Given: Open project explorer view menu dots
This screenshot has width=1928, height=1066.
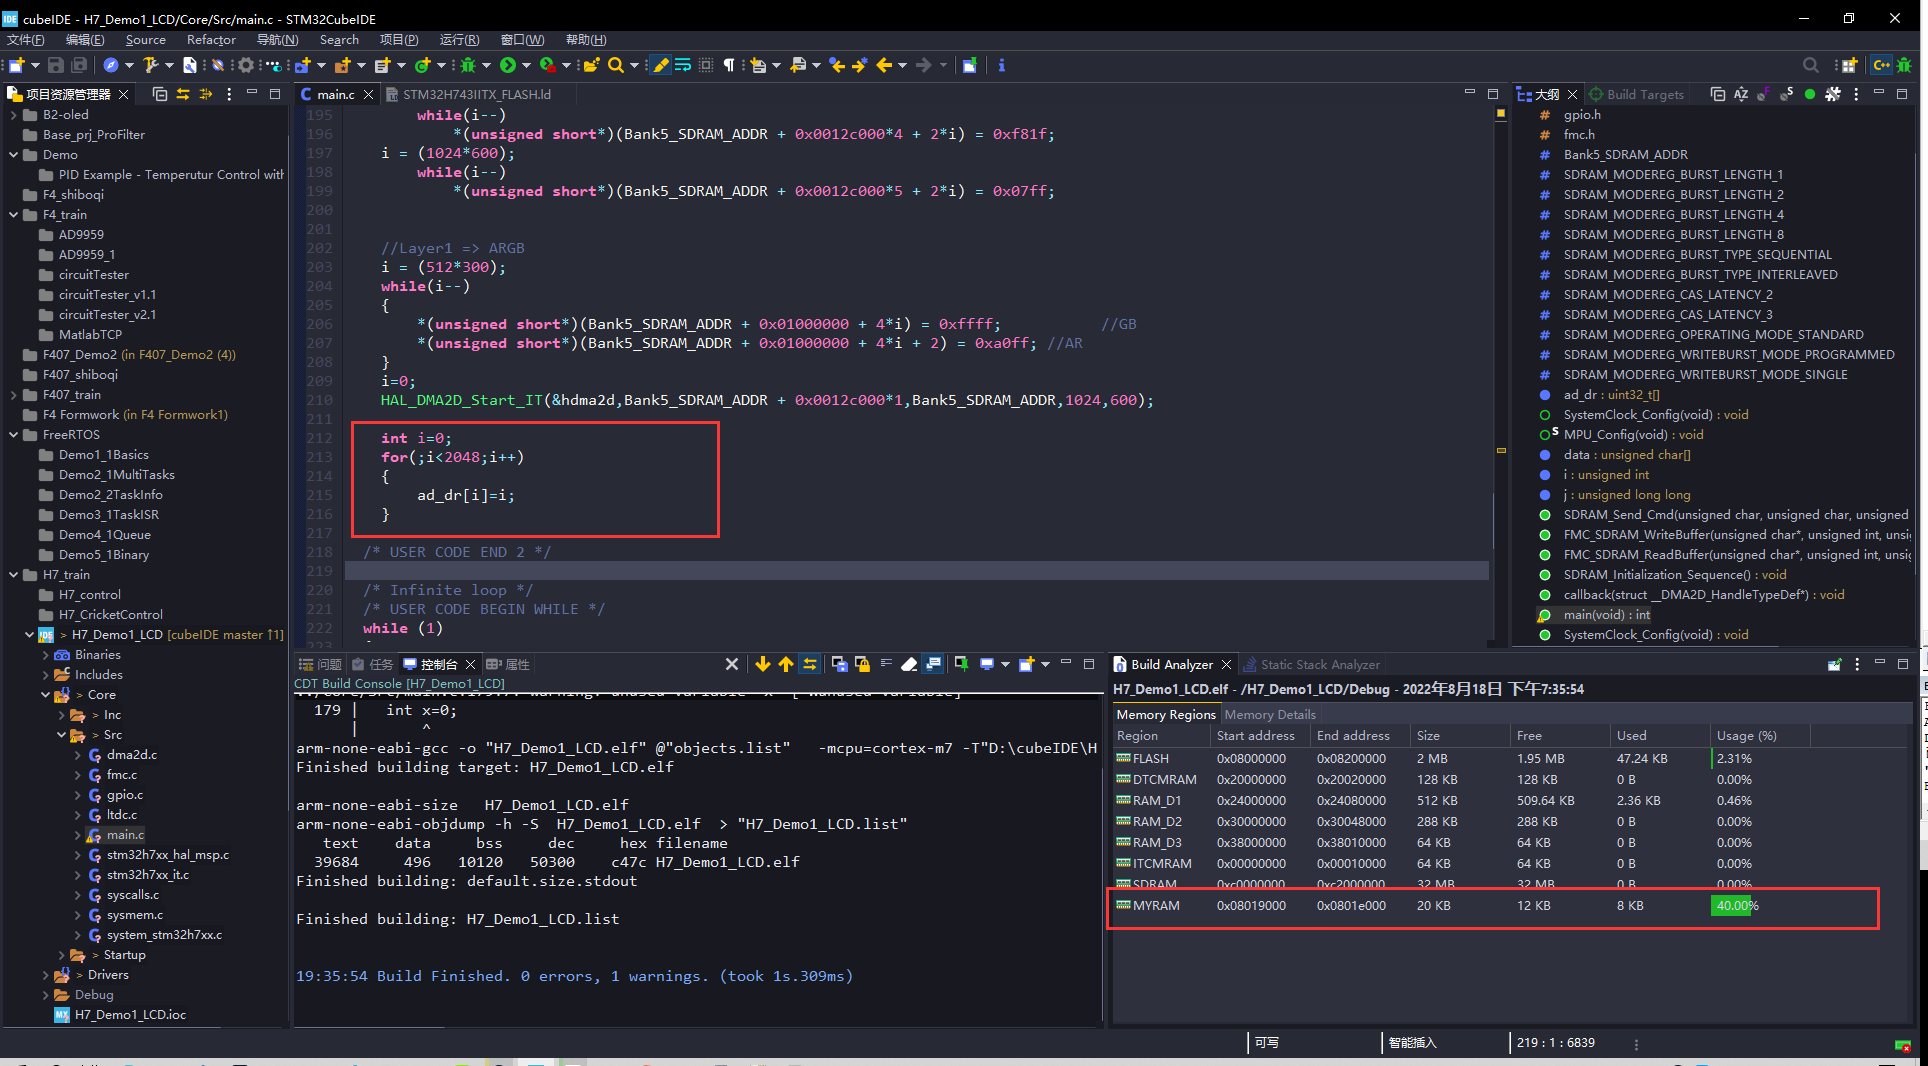Looking at the screenshot, I should [229, 94].
